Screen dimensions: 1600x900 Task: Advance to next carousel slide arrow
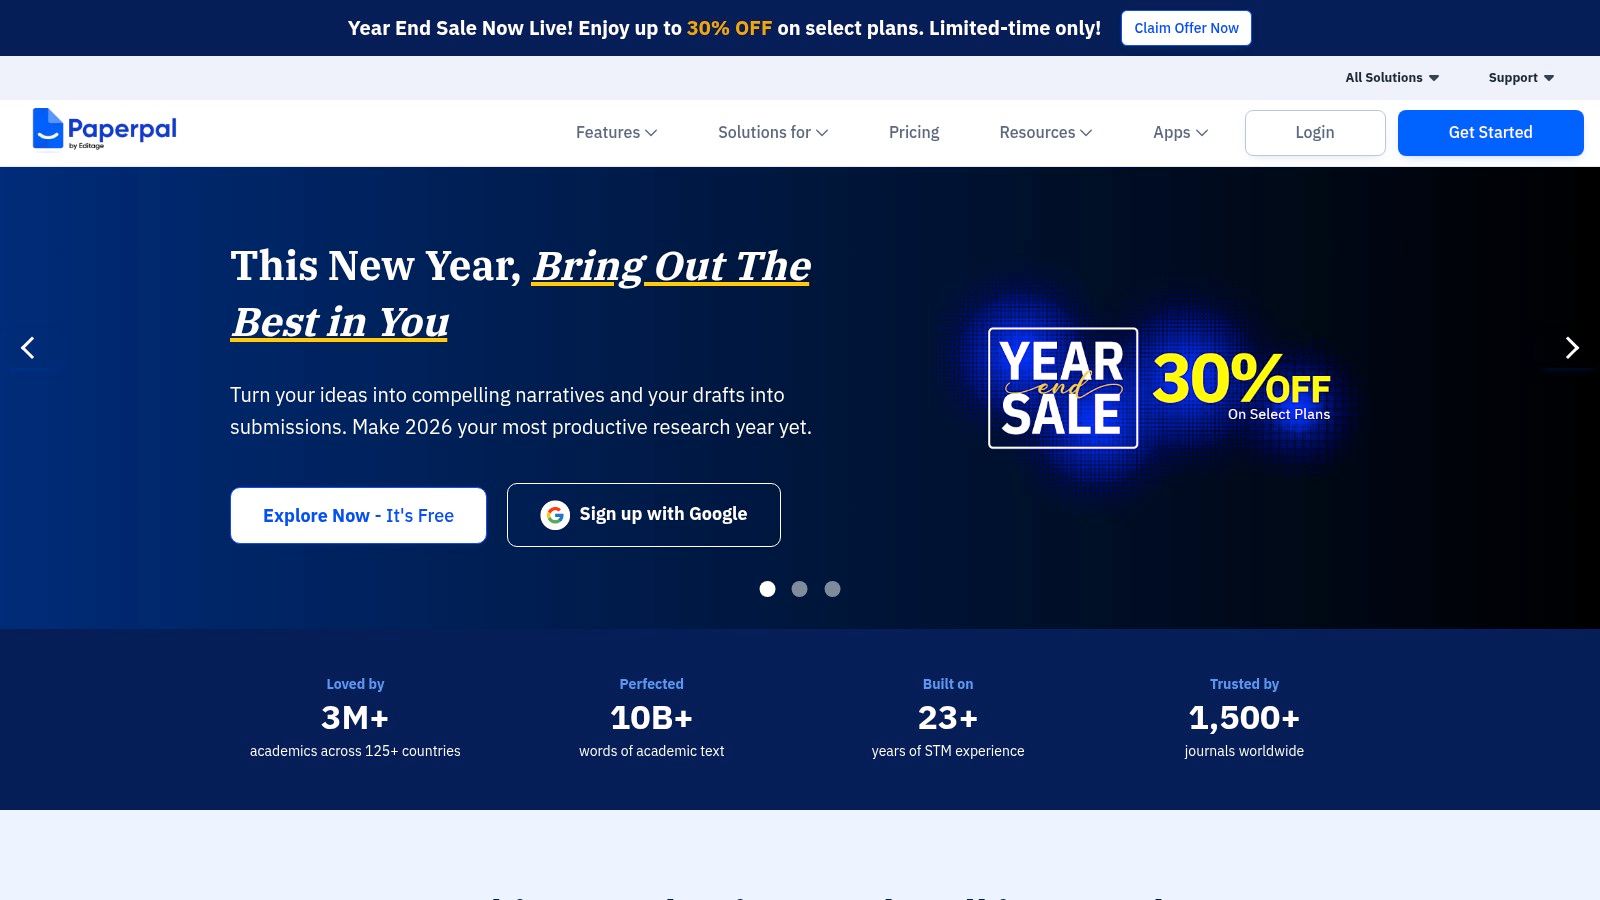tap(1572, 348)
